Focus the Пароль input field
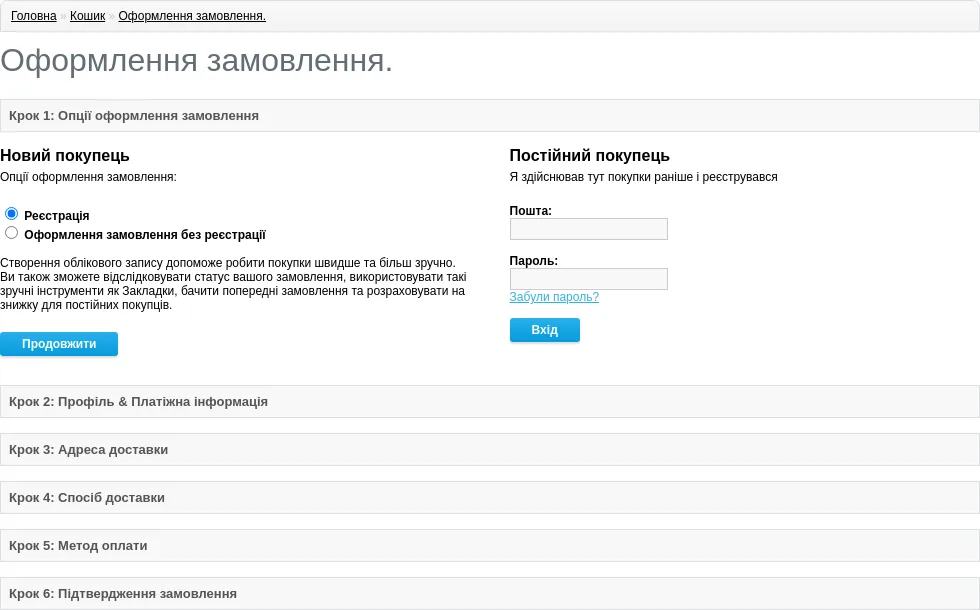The height and width of the screenshot is (610, 980). tap(589, 279)
